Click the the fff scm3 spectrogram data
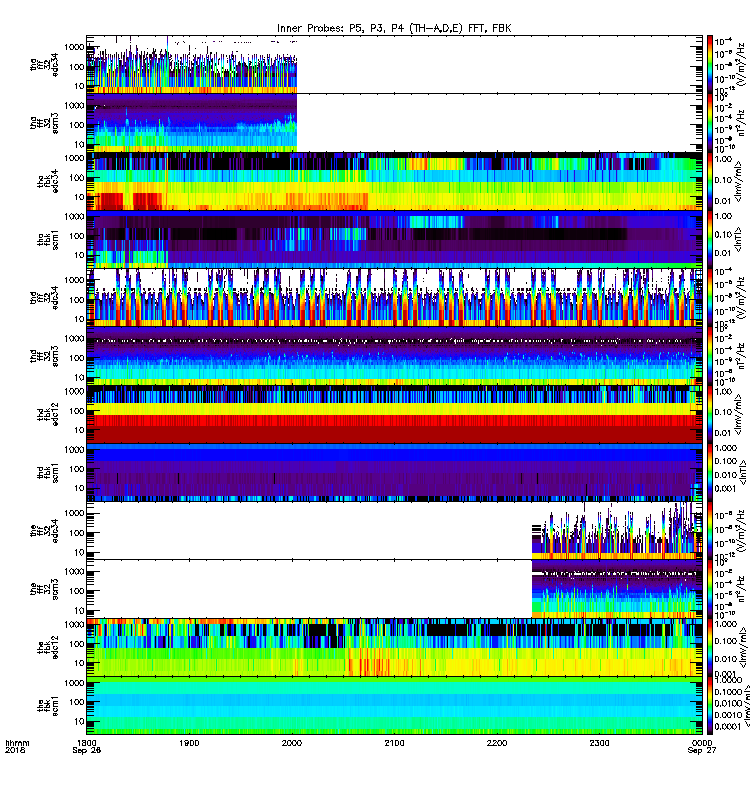This screenshot has width=750, height=800. 617,589
